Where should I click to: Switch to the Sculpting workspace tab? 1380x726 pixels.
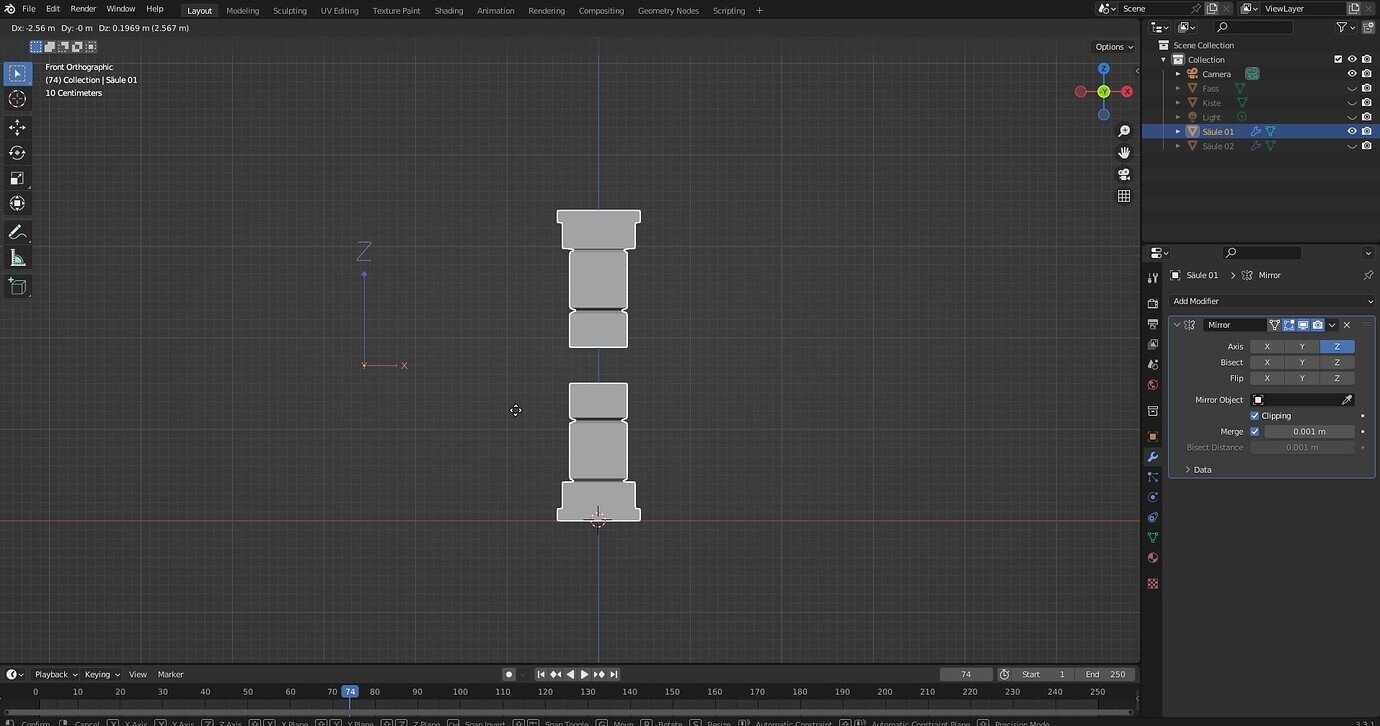(290, 11)
